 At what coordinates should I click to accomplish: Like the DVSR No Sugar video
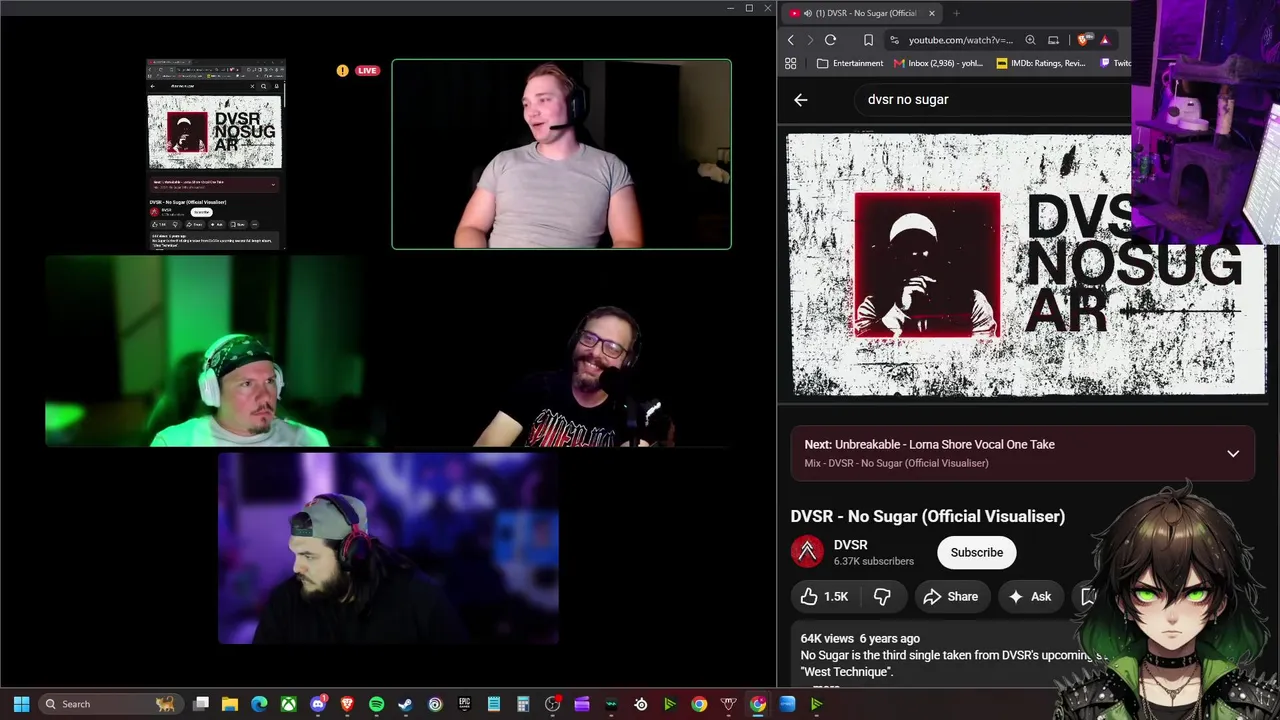point(824,597)
